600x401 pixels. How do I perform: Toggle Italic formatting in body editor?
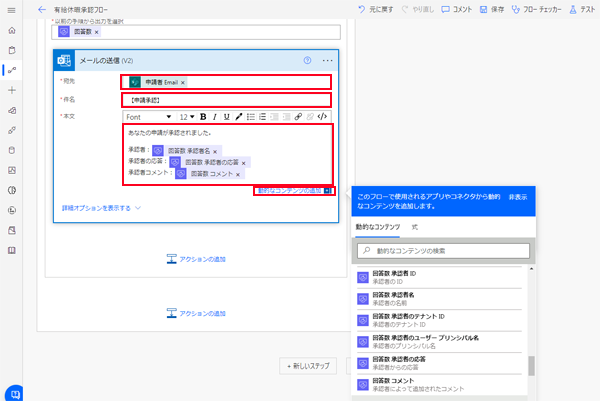(x=215, y=117)
